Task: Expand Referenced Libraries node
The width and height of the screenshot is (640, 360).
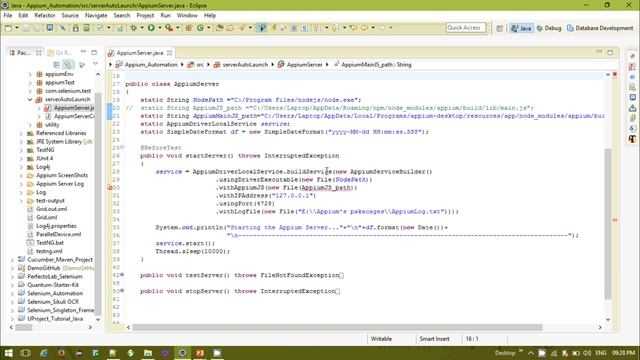Action: [21, 133]
